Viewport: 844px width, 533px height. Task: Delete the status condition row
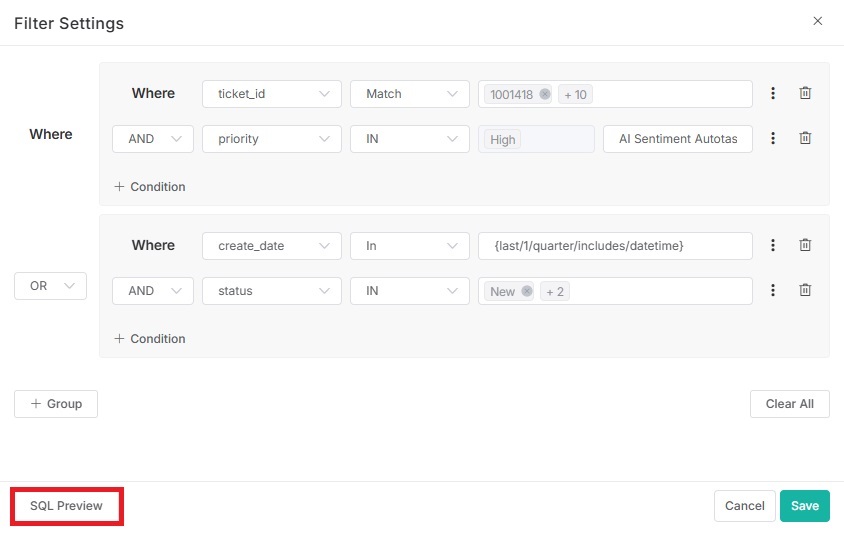pos(805,291)
